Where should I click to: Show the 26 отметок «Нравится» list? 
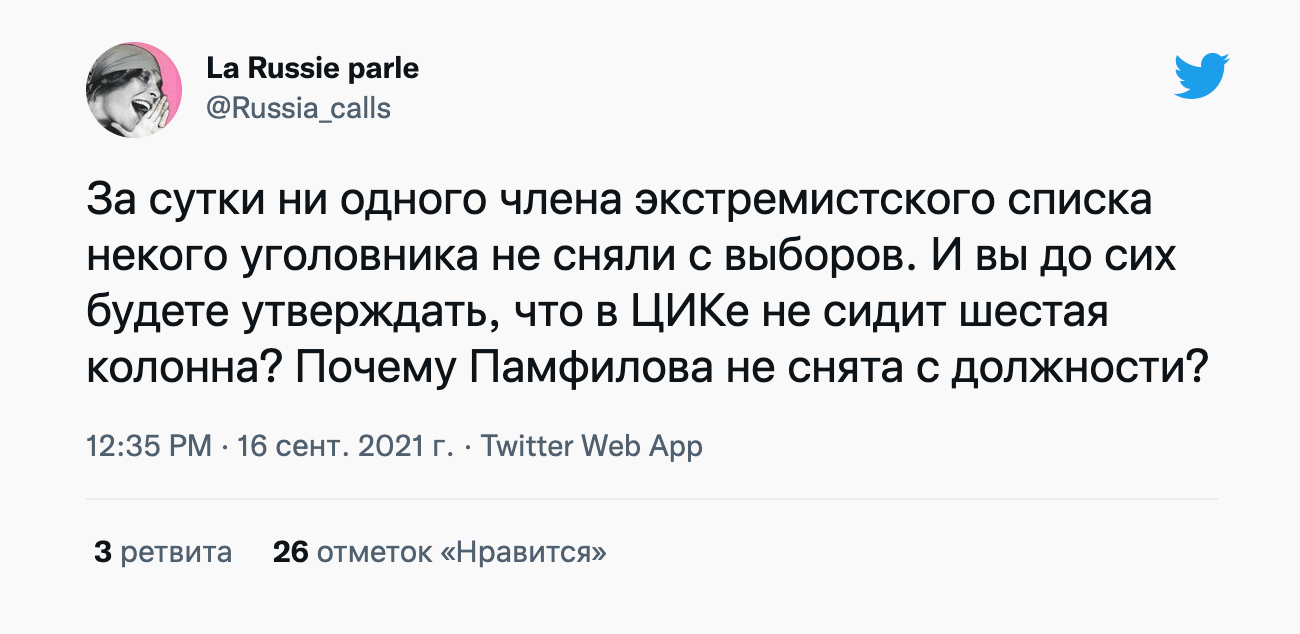click(440, 551)
